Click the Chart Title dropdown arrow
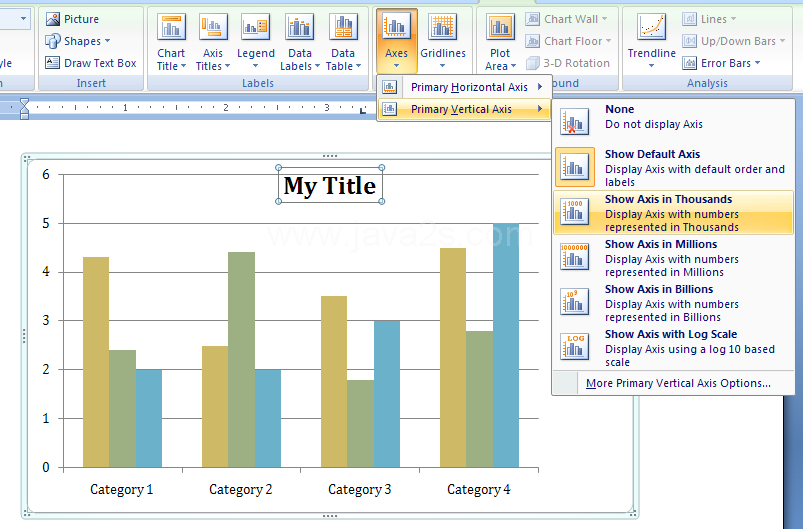This screenshot has height=529, width=803. [x=183, y=66]
